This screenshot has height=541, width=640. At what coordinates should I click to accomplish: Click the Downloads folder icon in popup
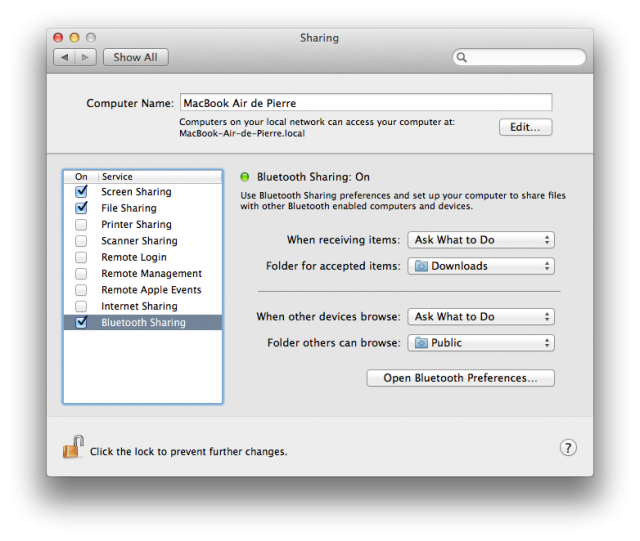(x=421, y=266)
